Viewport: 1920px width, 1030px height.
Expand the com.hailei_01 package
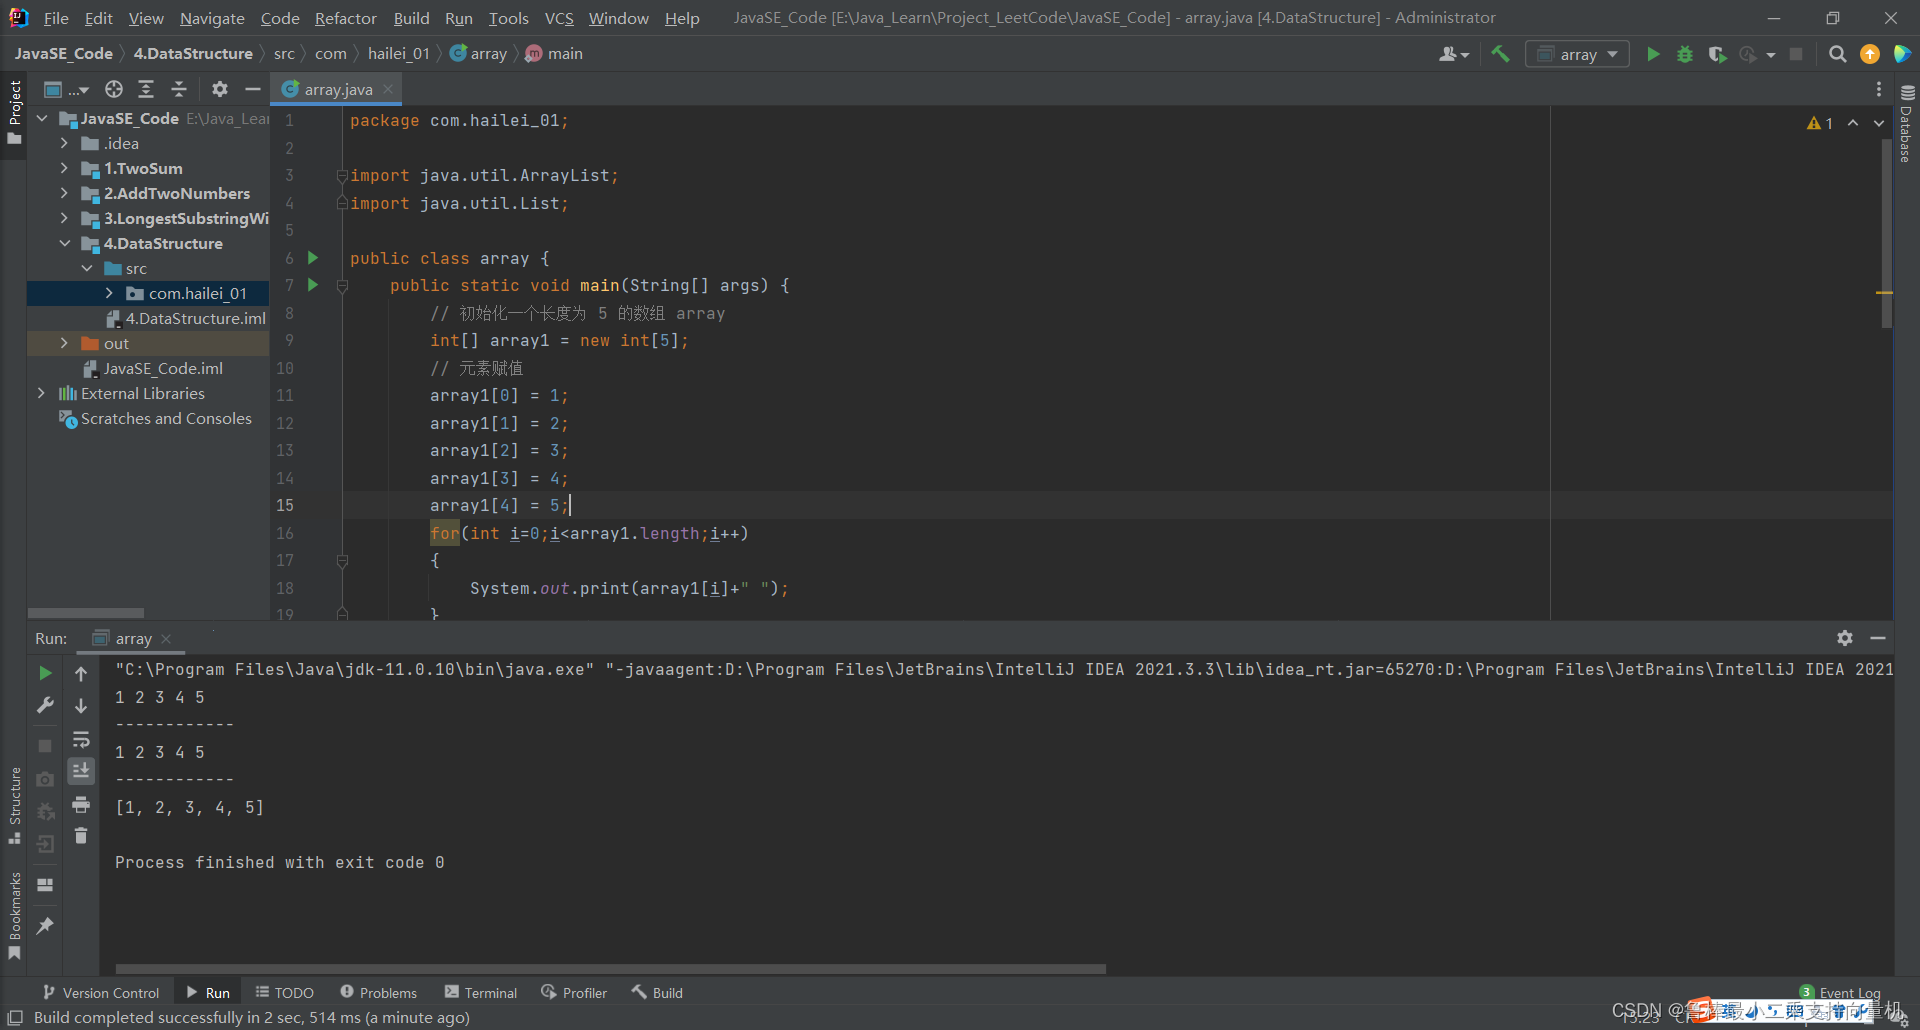[109, 293]
